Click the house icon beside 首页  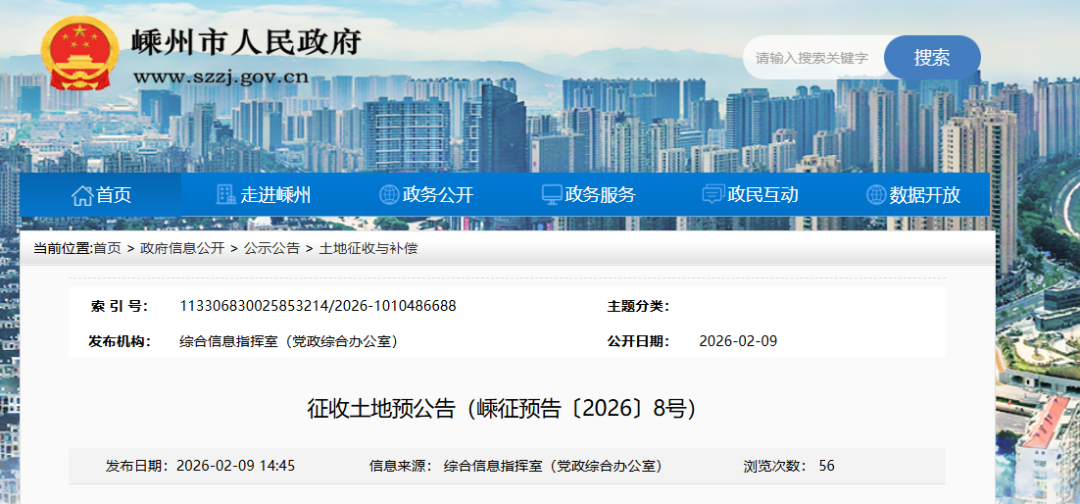click(81, 195)
